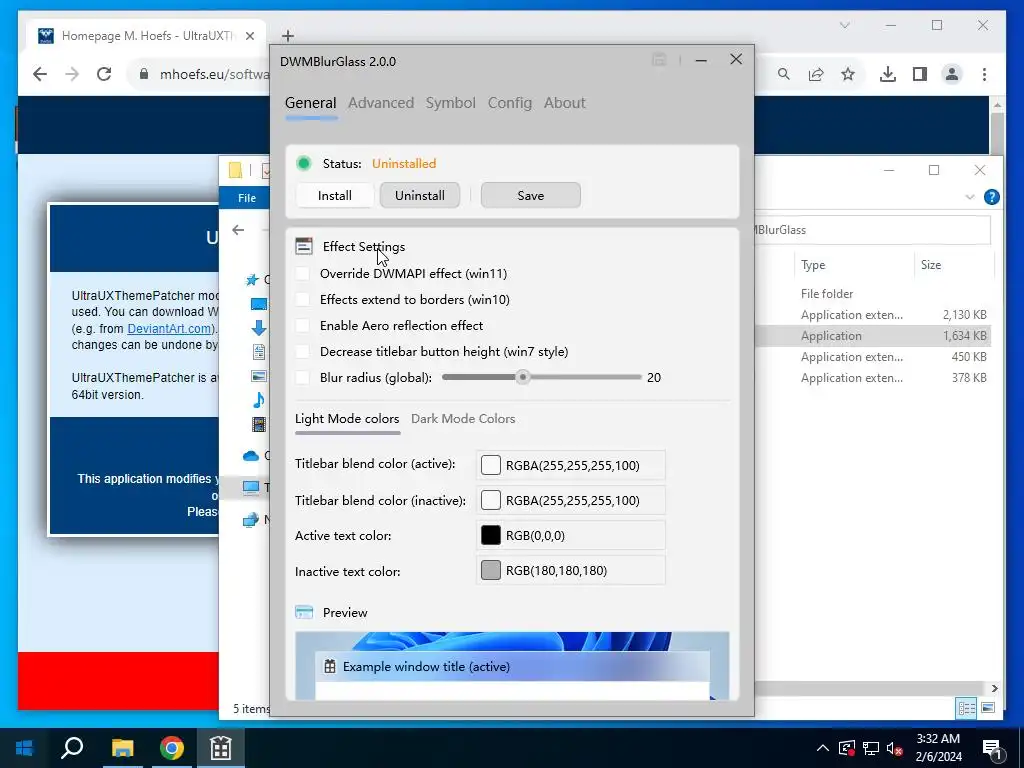Toggle Chrome side panel icon
Screen dimensions: 1024x768
(920, 74)
